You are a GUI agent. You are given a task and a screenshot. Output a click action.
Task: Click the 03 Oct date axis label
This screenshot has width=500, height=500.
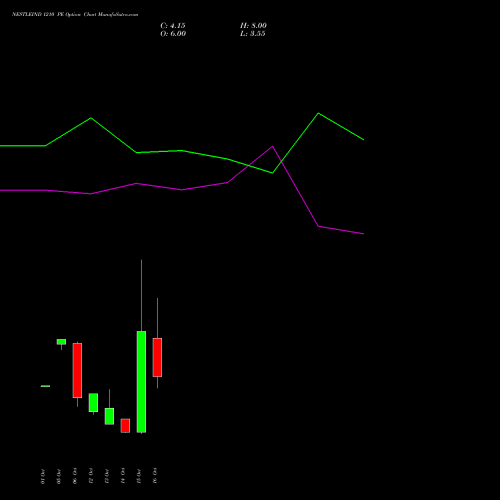59,476
